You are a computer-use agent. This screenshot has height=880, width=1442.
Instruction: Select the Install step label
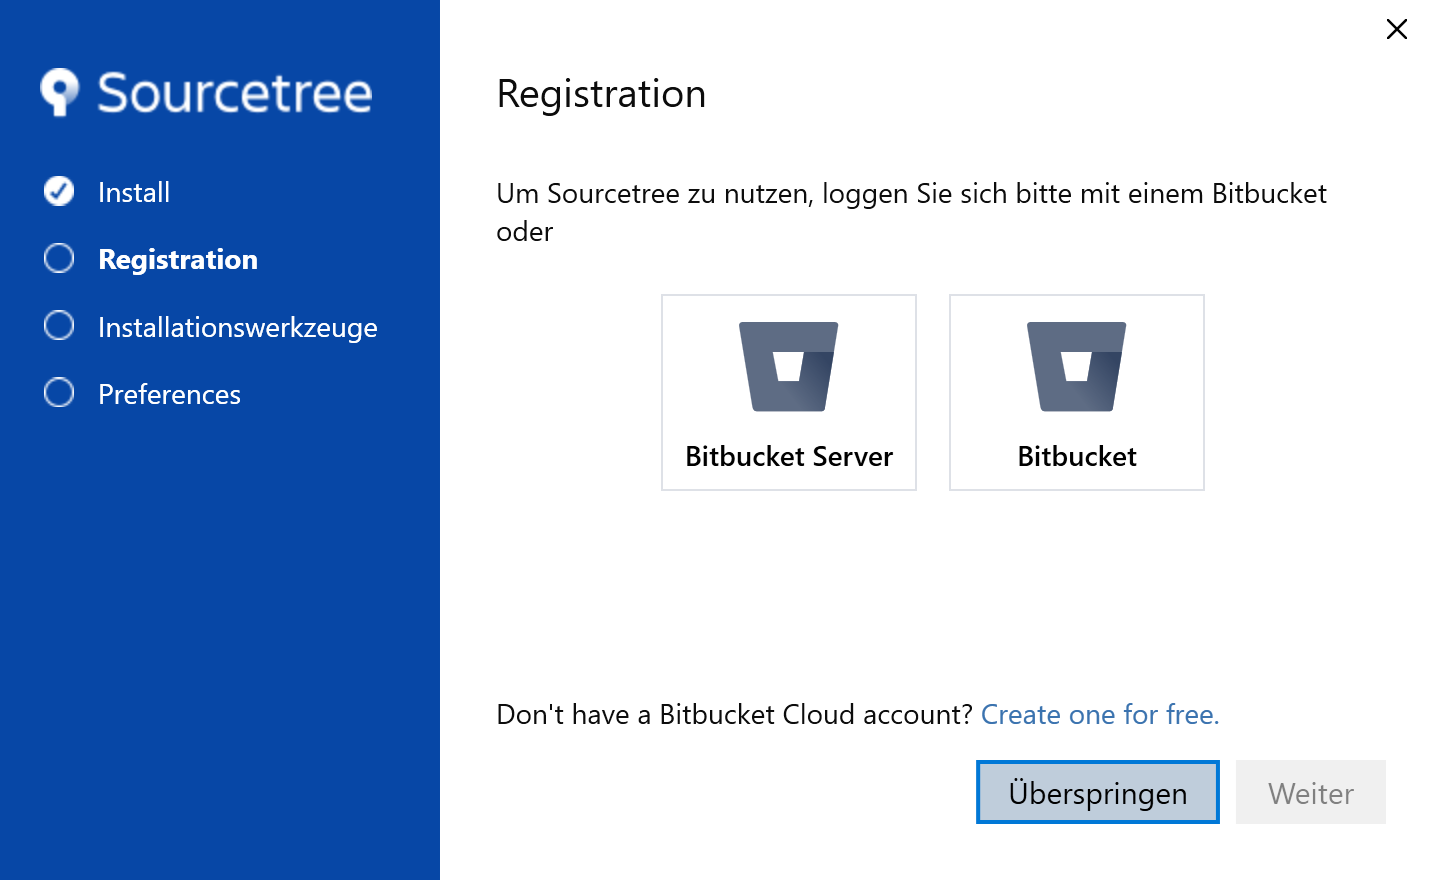(134, 192)
